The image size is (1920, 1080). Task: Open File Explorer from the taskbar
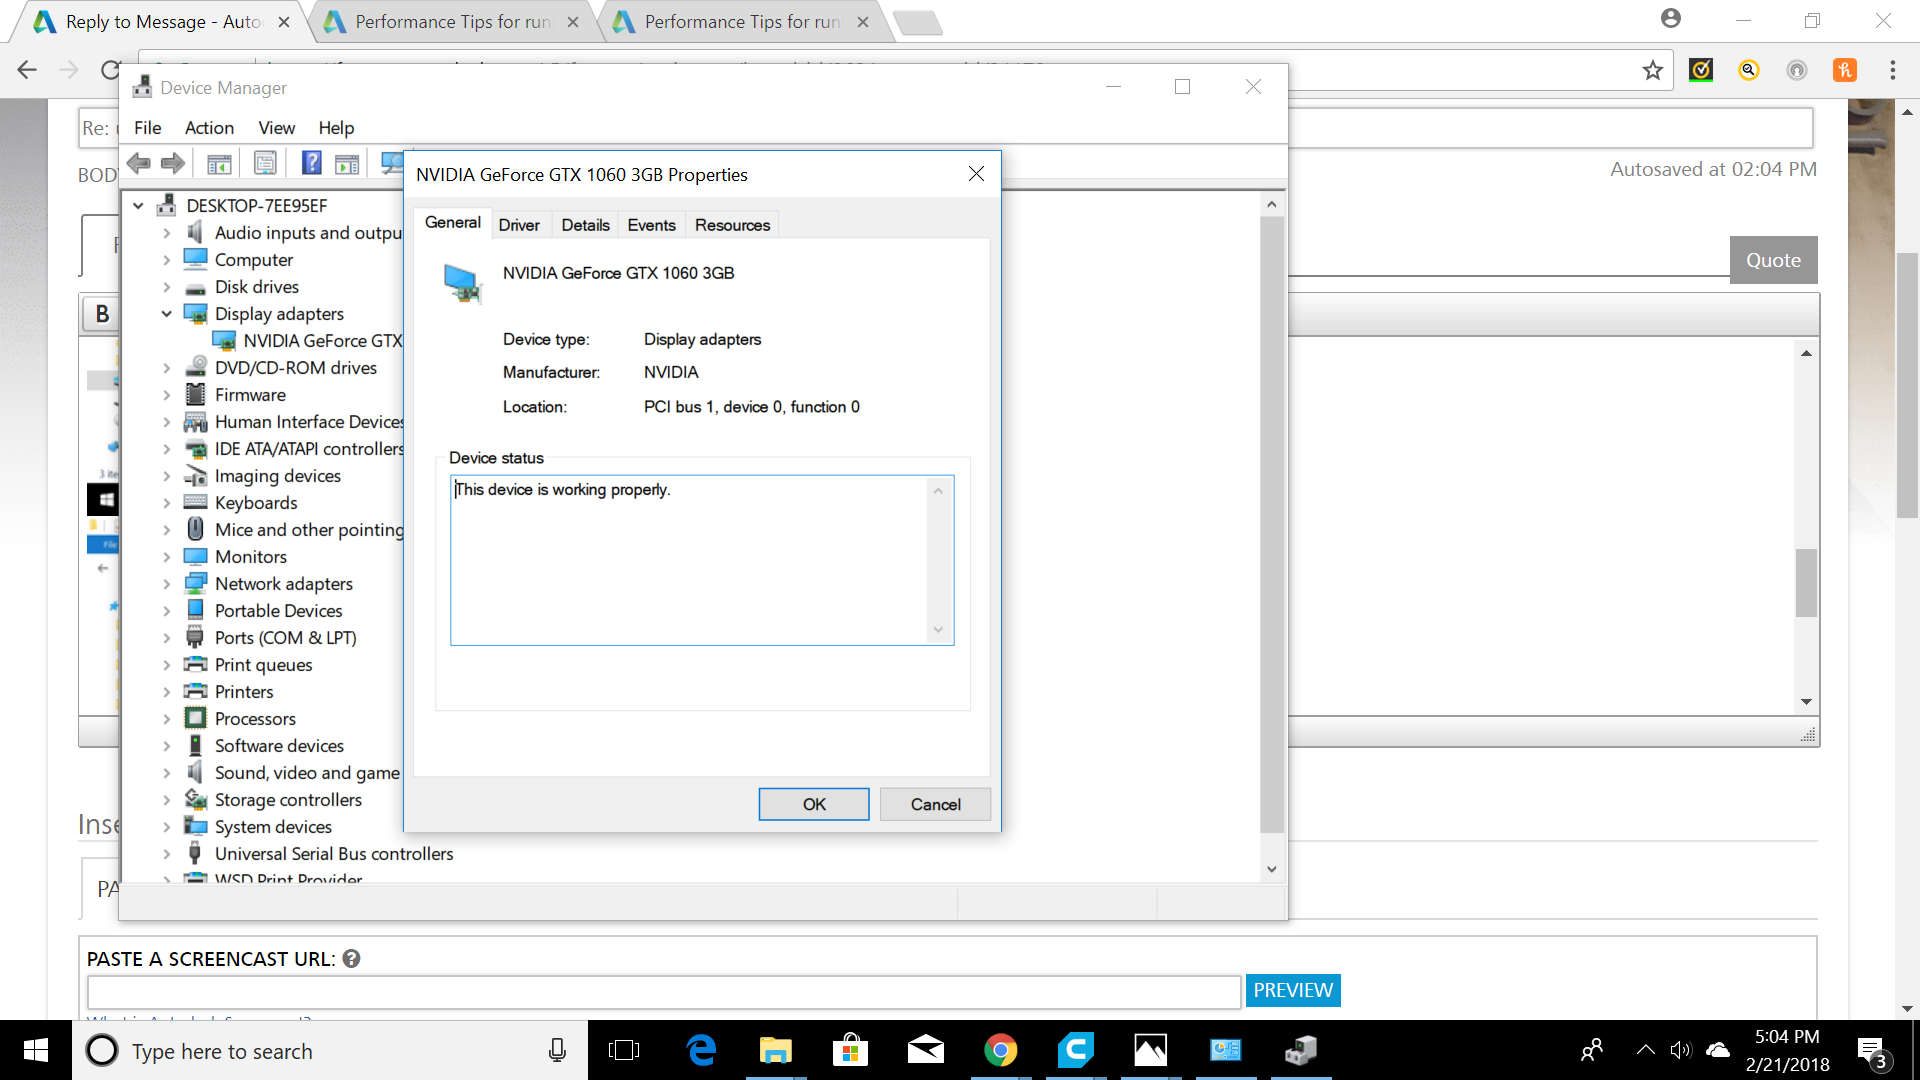click(x=775, y=1050)
